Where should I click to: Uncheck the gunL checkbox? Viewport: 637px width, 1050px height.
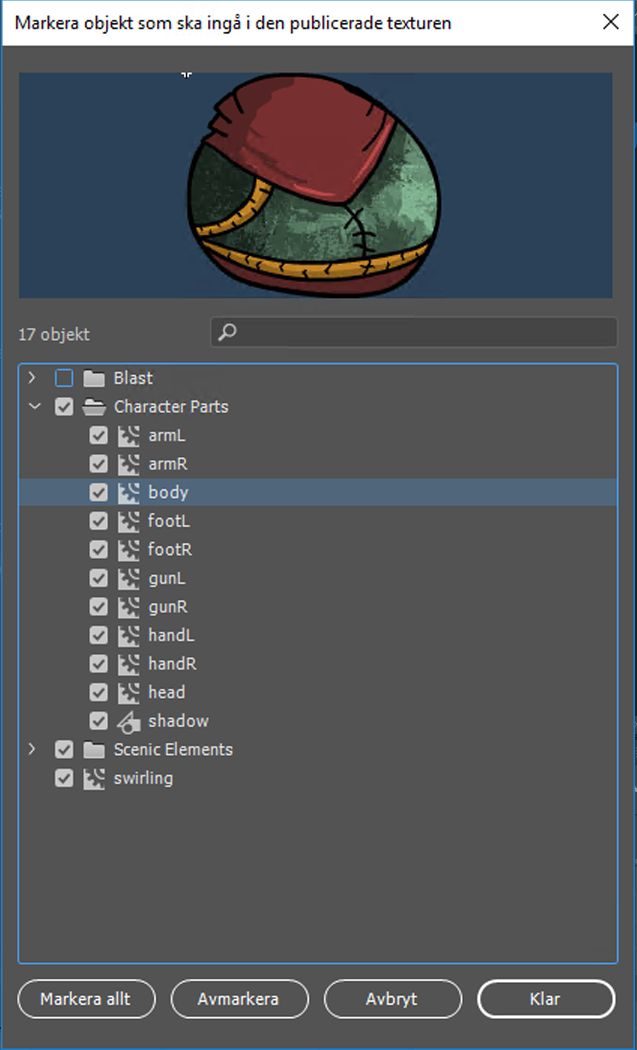click(x=98, y=579)
